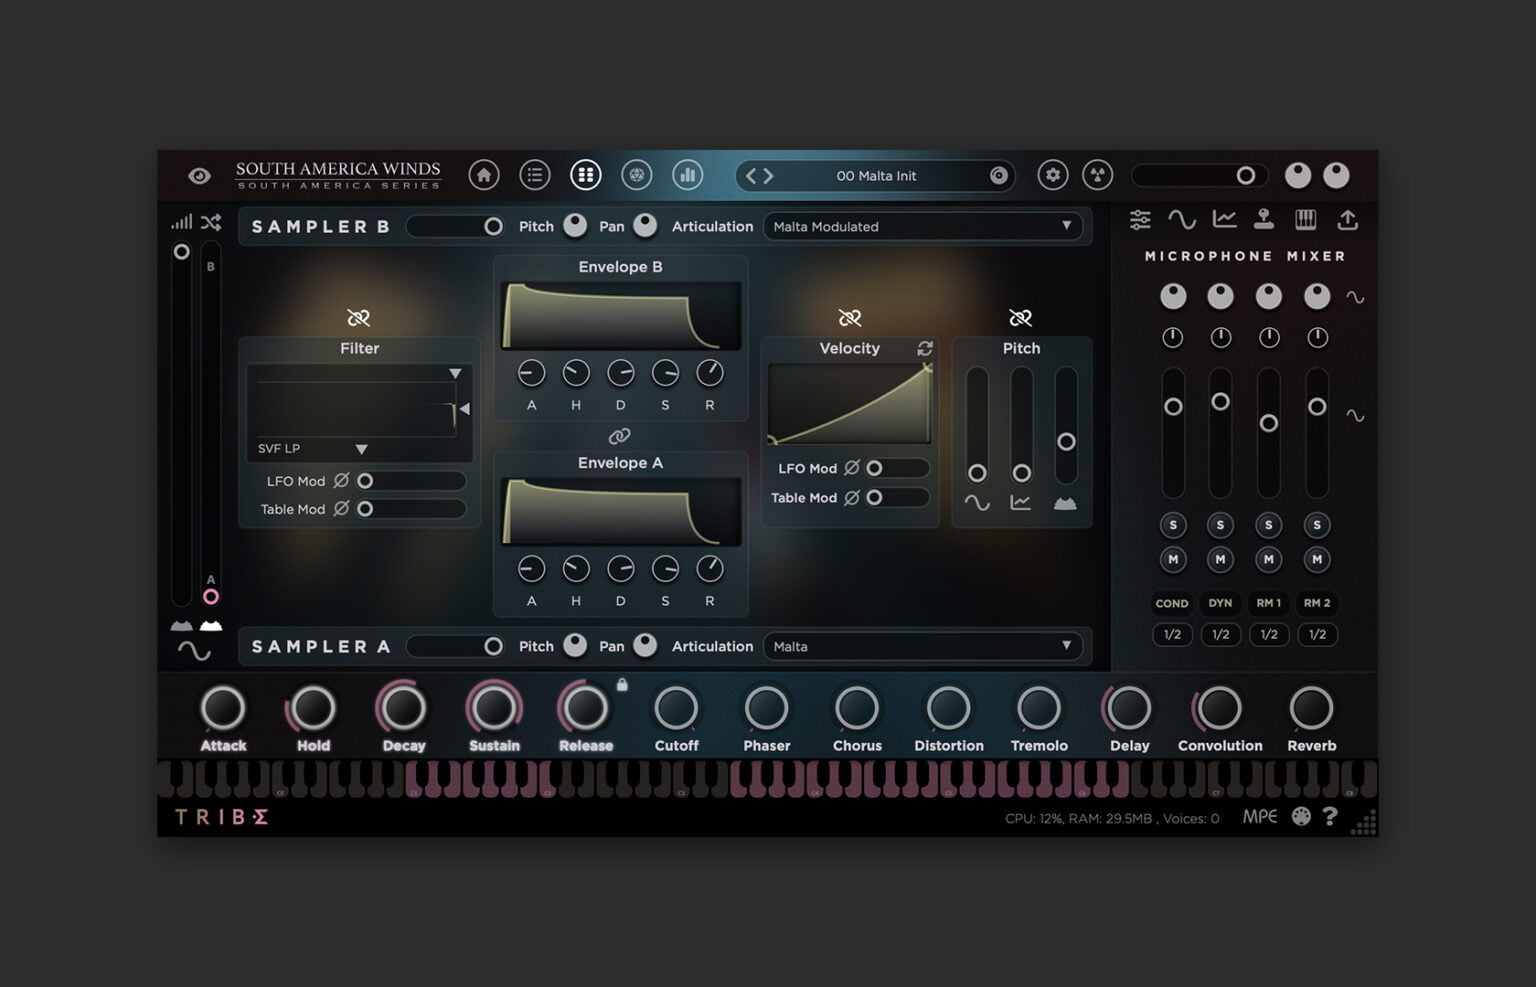Solo the COND microphone channel
Screen dimensions: 1536x987
coord(1172,524)
